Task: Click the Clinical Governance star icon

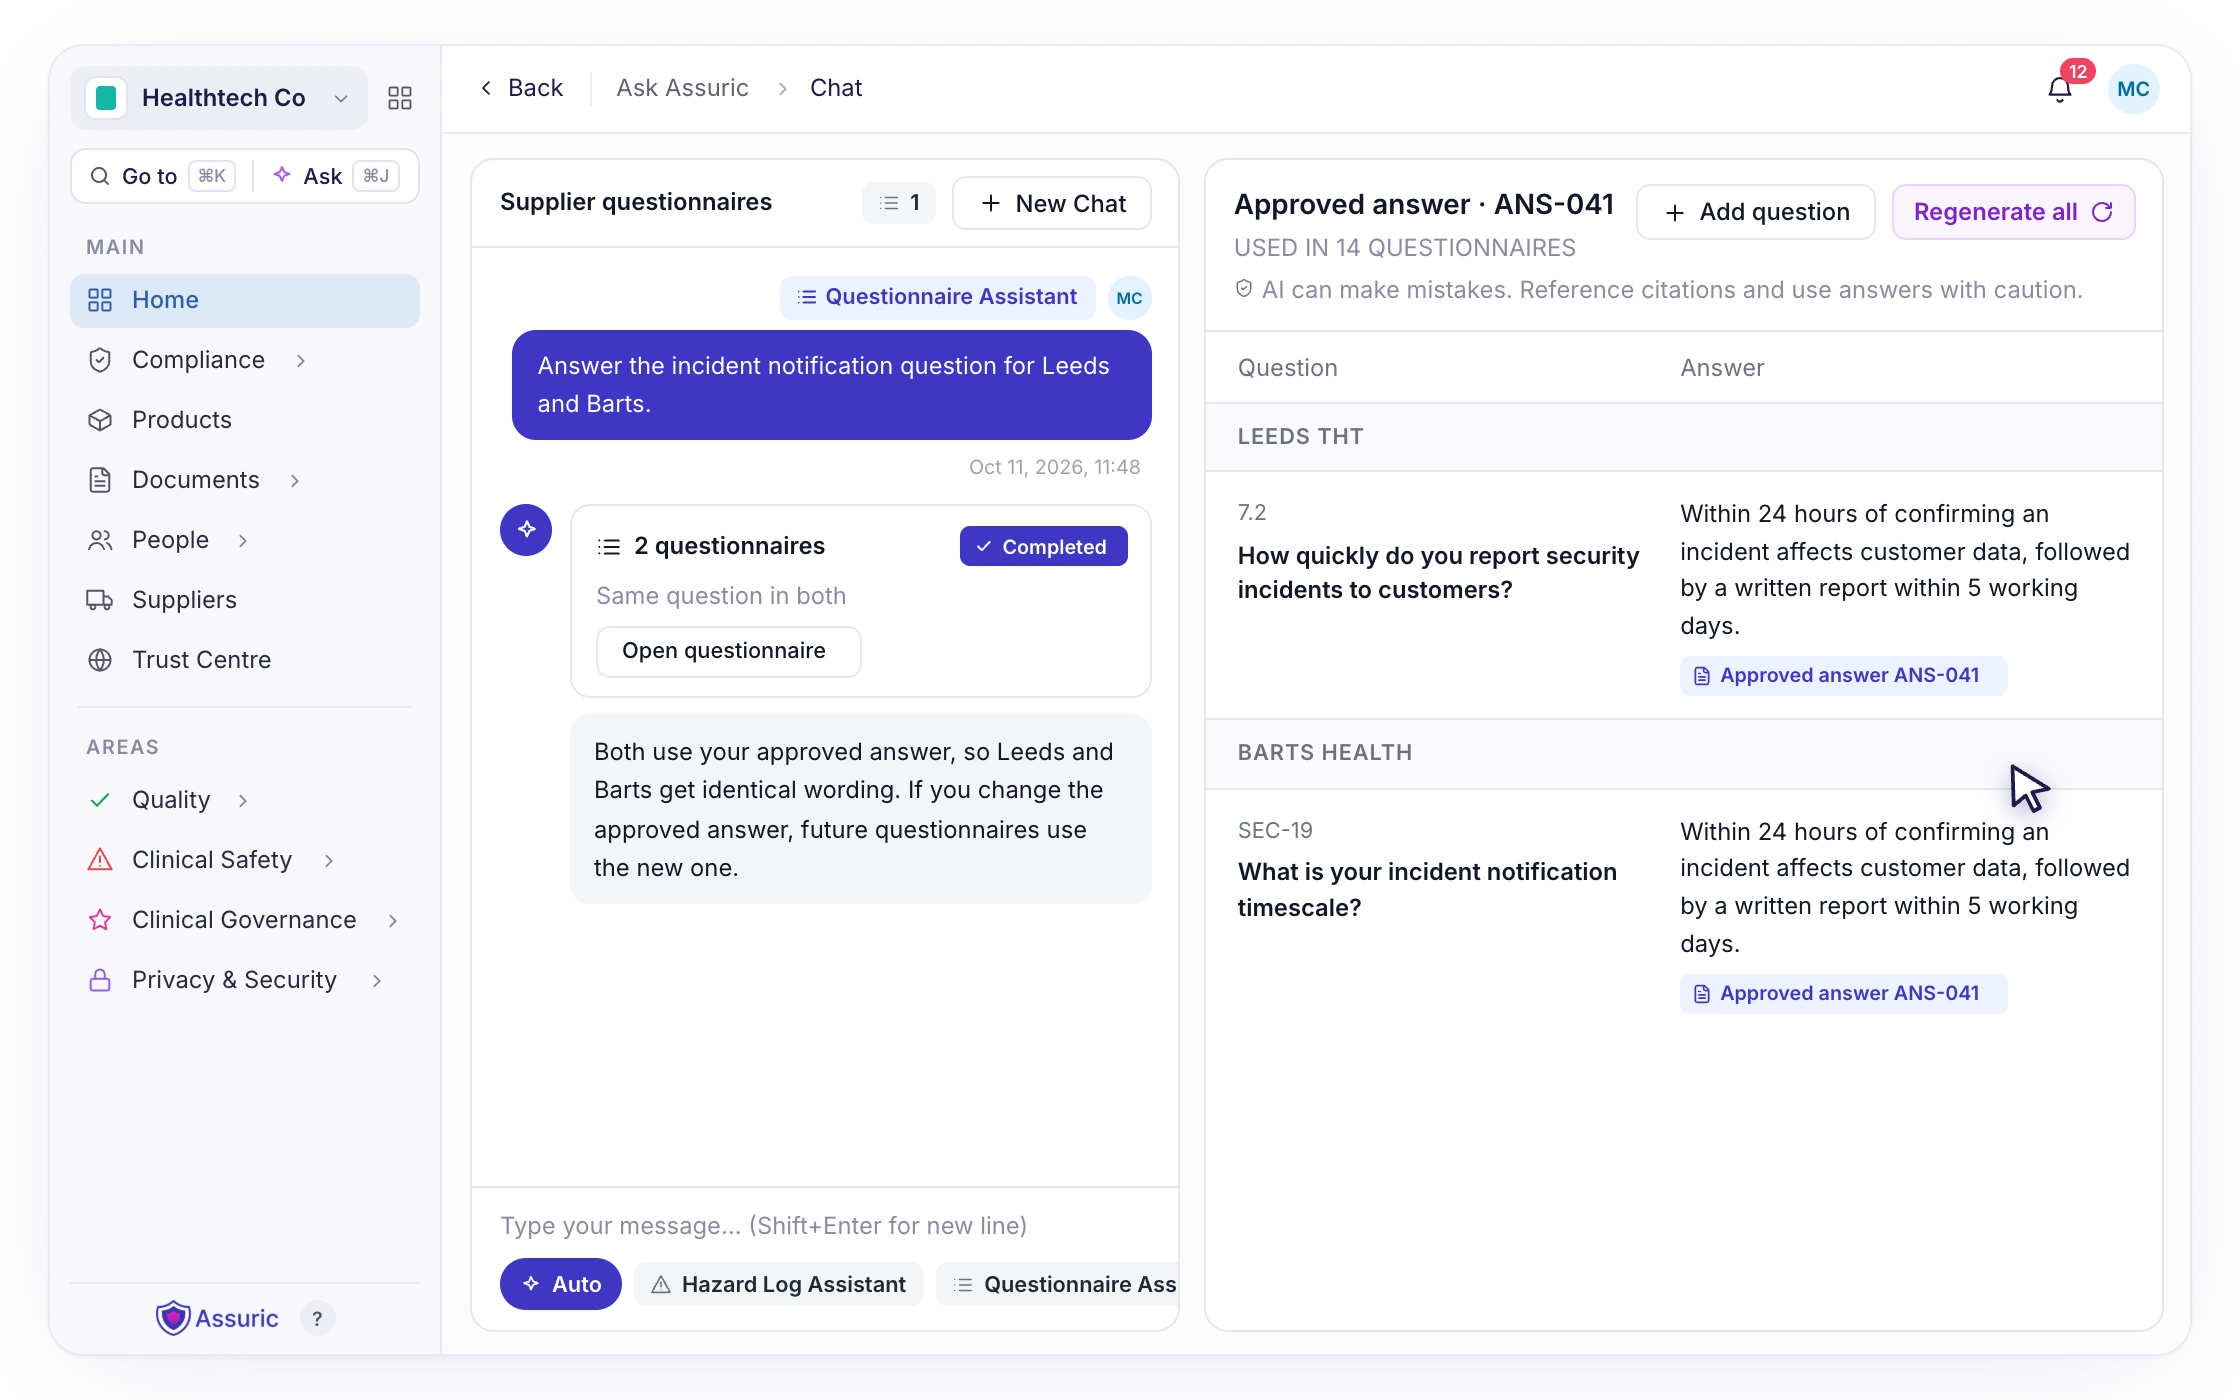Action: (x=100, y=920)
